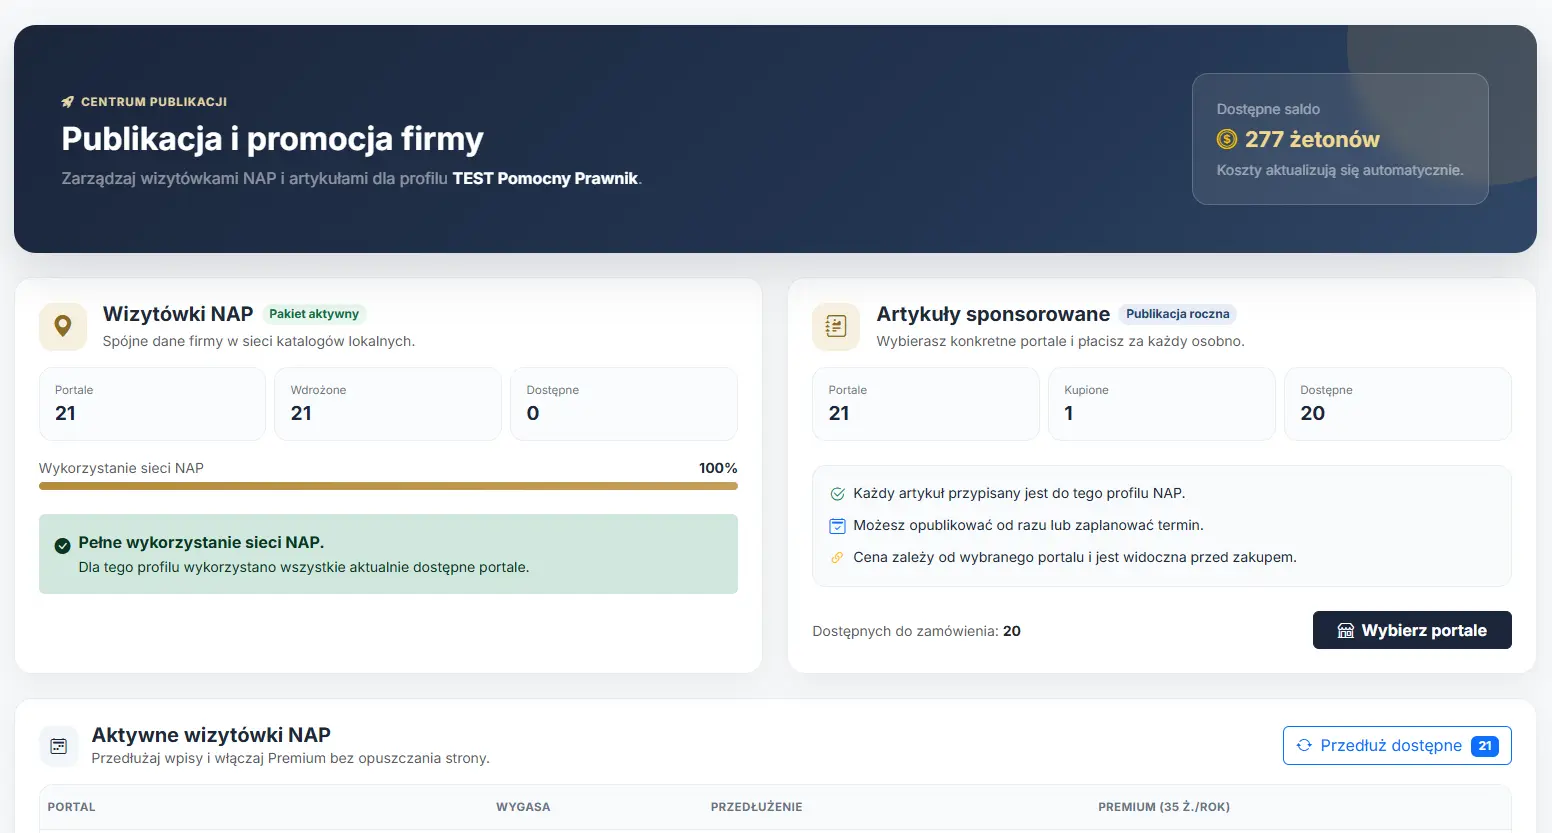Open portal selection with Wybierz portale
Screen dimensions: 1552x833
click(1412, 630)
